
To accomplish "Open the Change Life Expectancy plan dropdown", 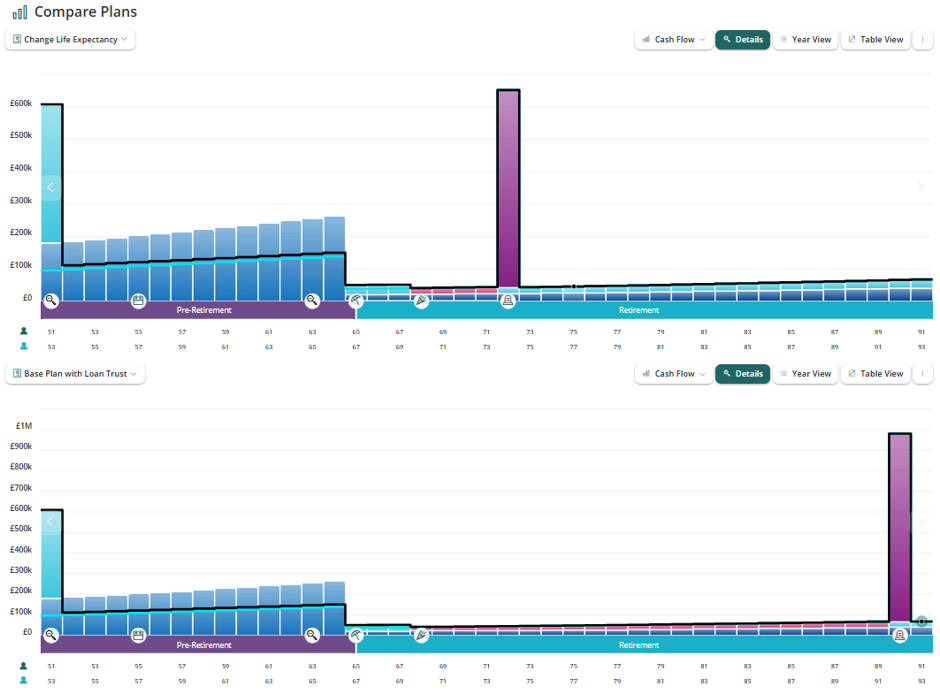I will click(x=70, y=40).
